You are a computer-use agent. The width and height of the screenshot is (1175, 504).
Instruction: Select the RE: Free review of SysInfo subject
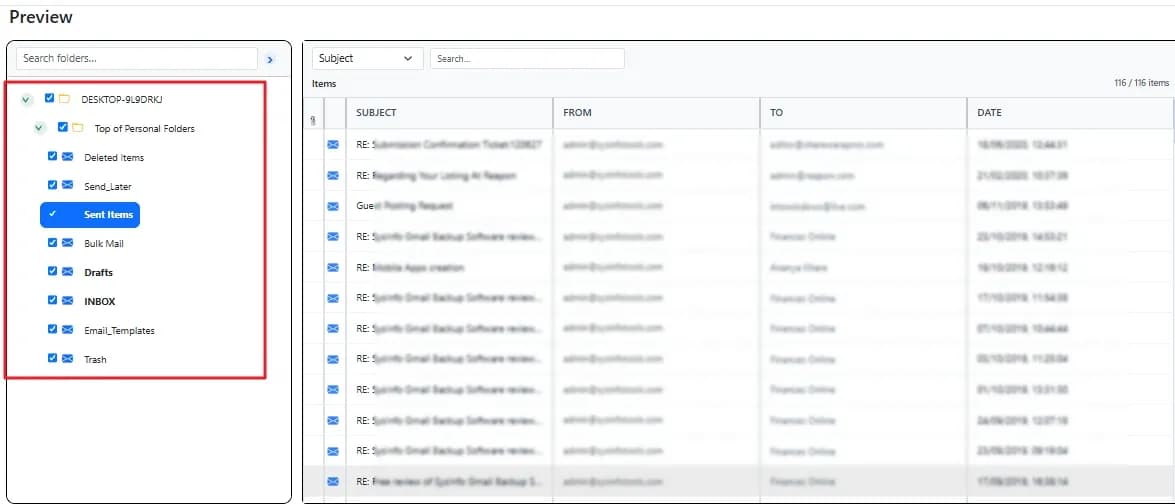(448, 481)
